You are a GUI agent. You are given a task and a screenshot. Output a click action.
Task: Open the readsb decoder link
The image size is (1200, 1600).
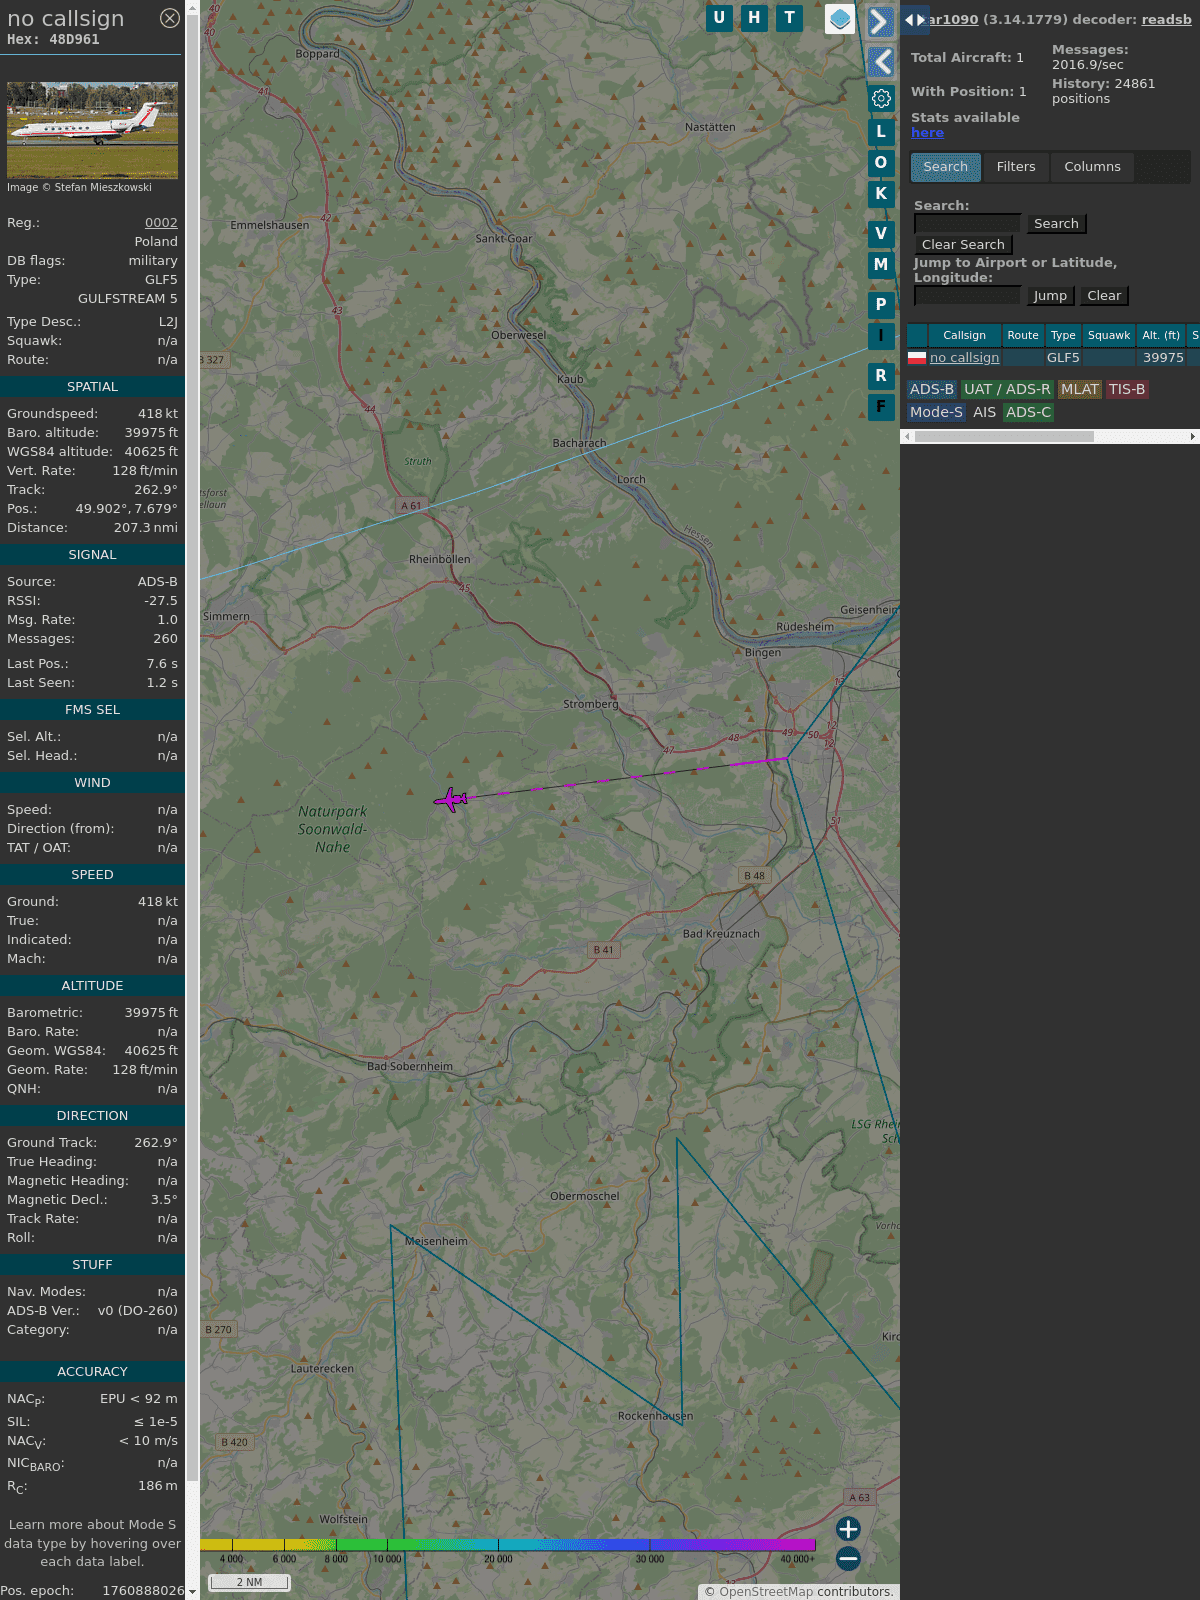coord(1166,19)
